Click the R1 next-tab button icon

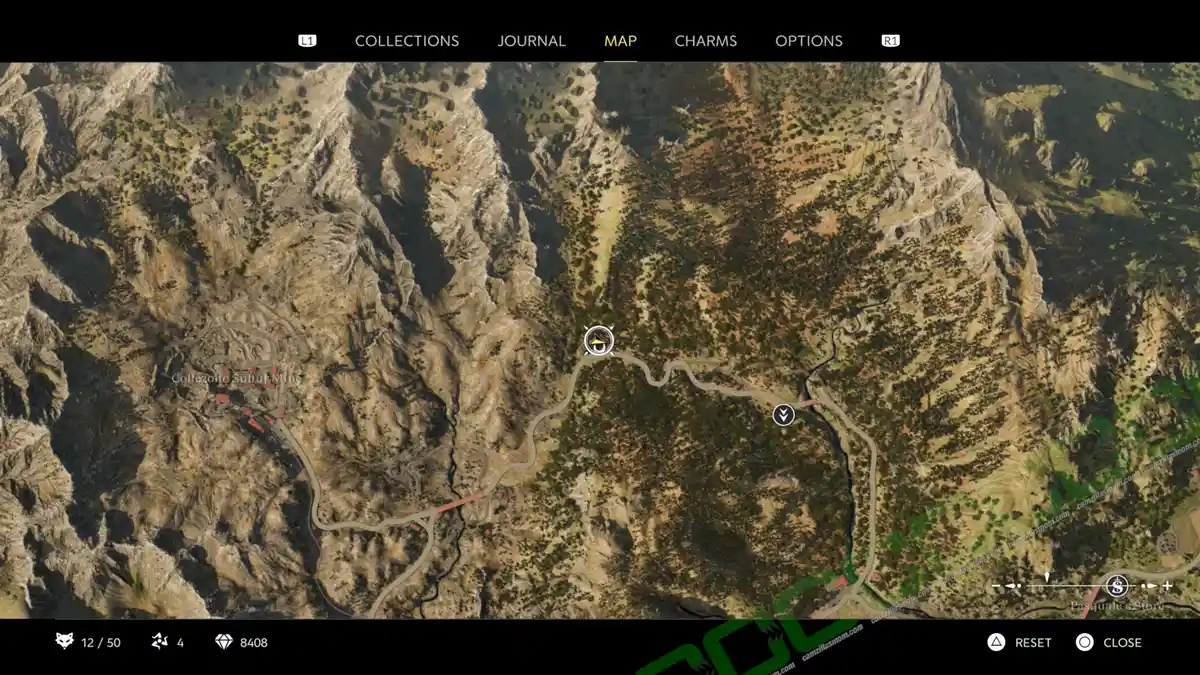pos(890,41)
